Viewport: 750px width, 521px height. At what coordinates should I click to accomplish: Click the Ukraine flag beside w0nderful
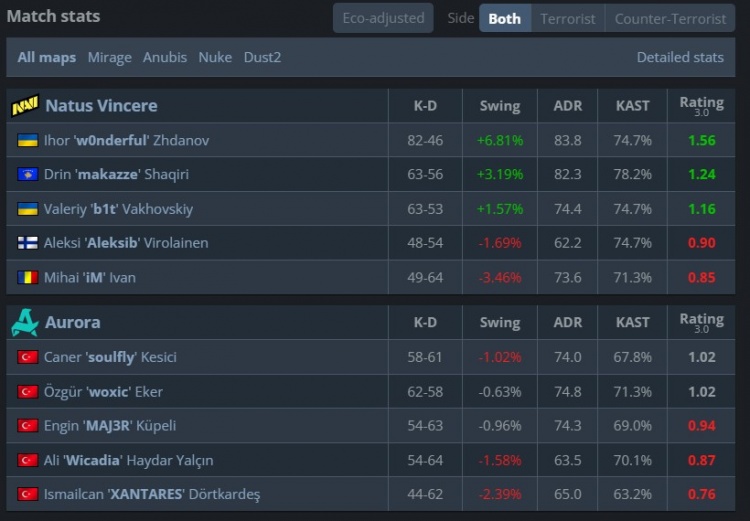pyautogui.click(x=27, y=141)
